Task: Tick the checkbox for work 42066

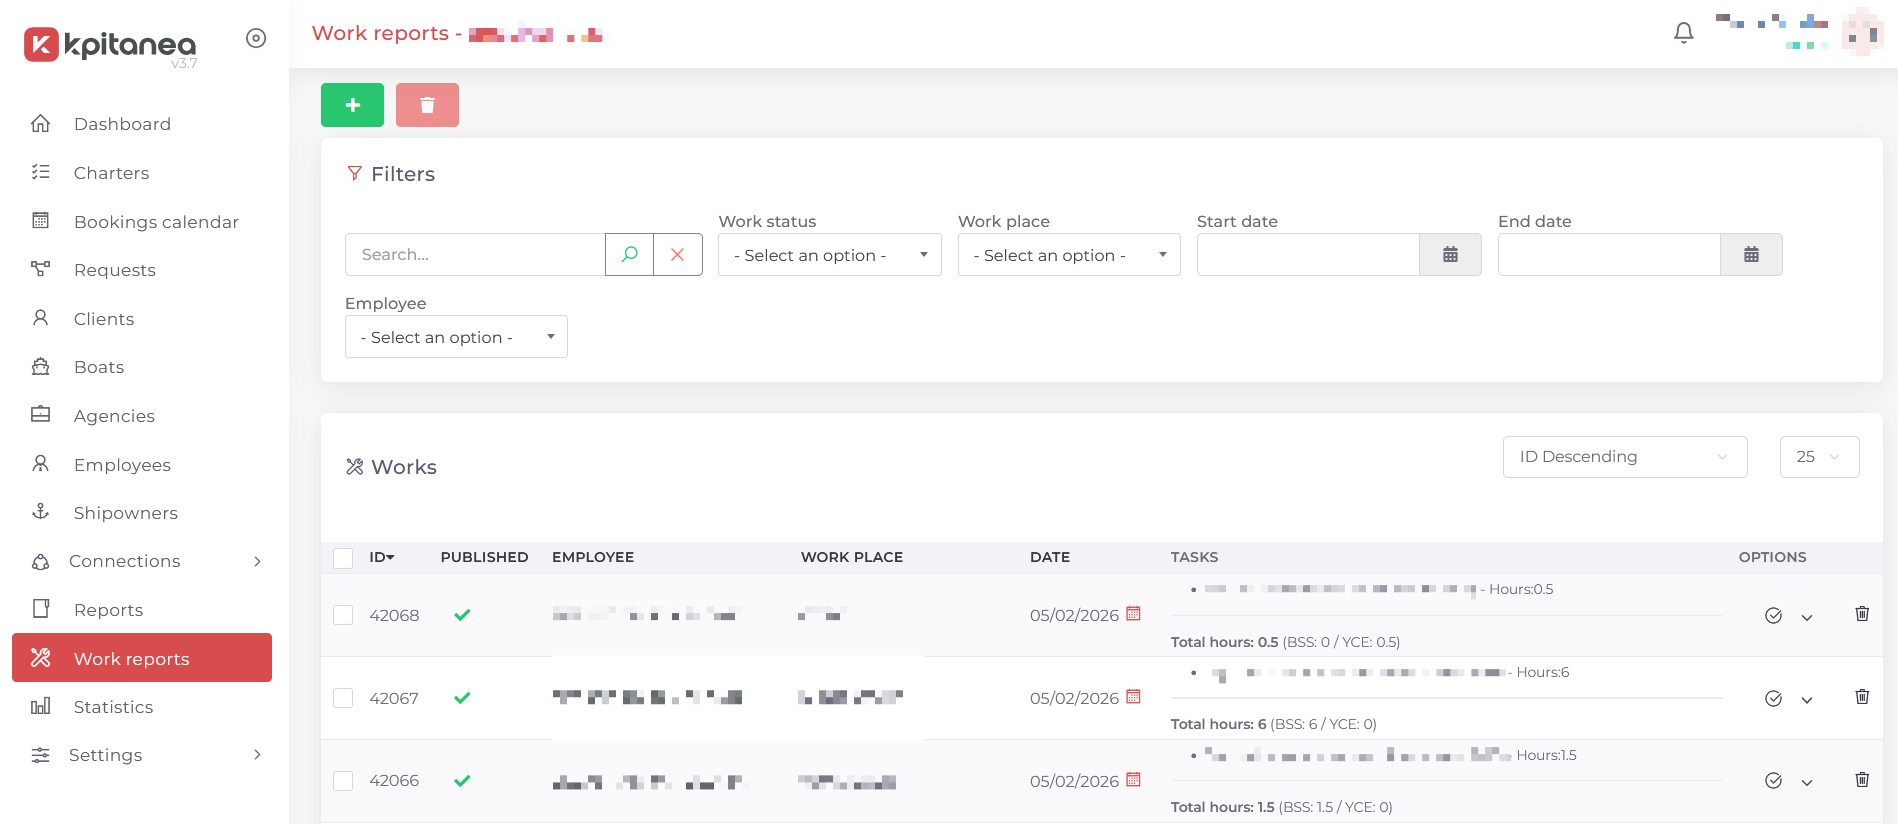Action: pos(343,781)
